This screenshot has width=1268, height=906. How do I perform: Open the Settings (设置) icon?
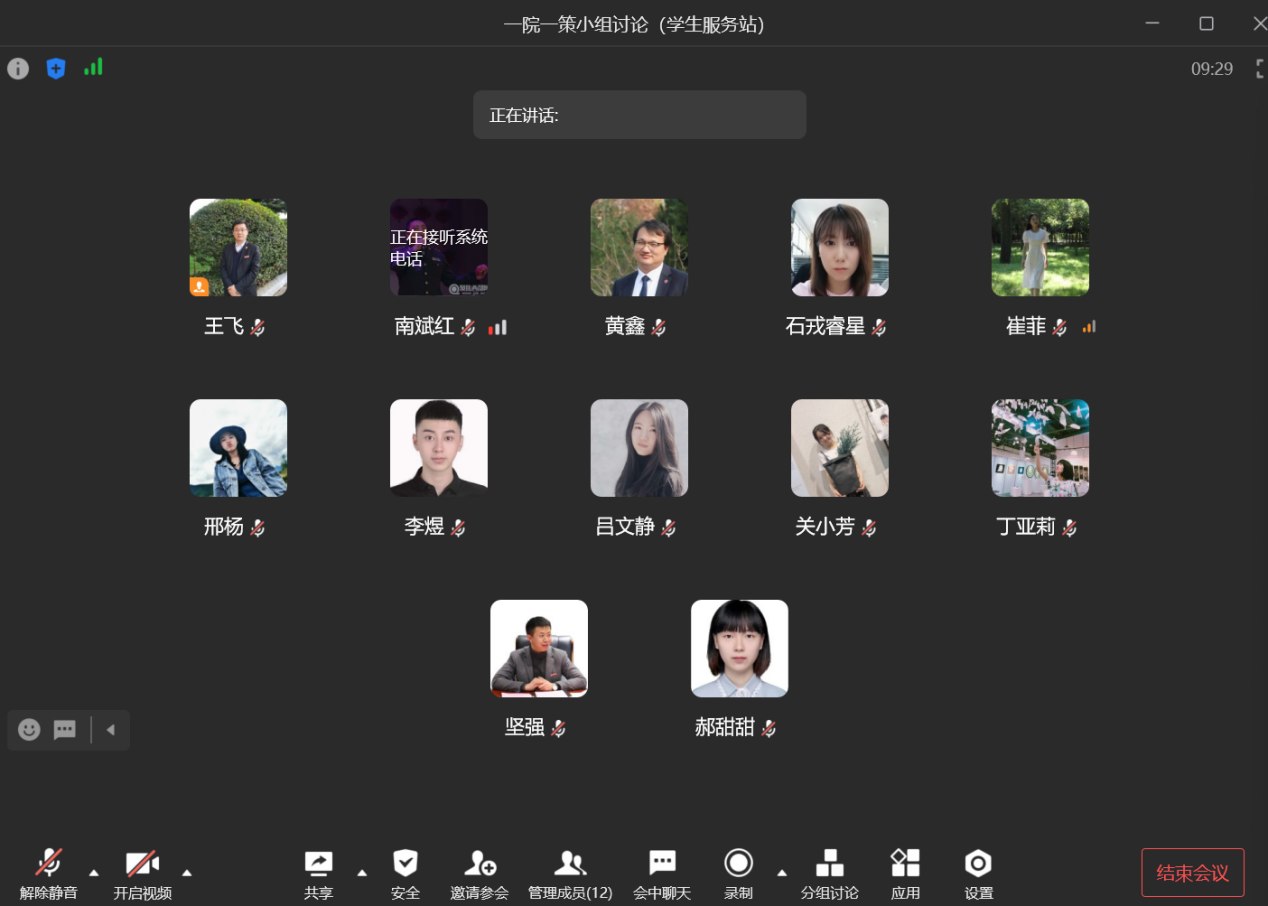coord(978,864)
